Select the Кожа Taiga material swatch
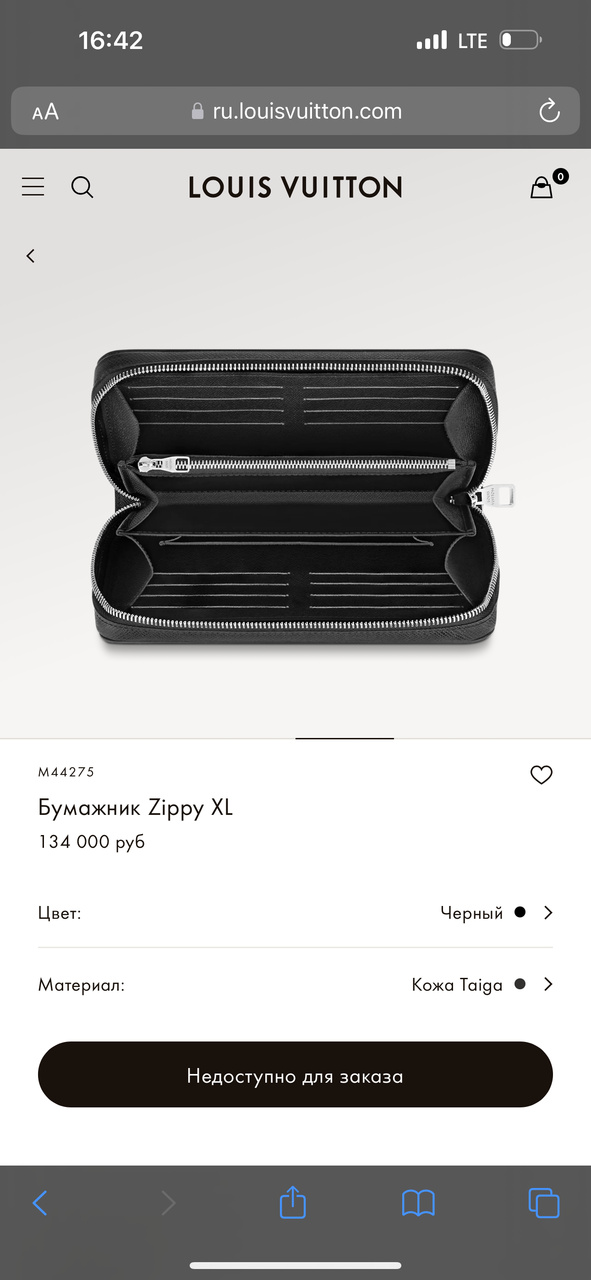Image resolution: width=591 pixels, height=1280 pixels. [519, 984]
